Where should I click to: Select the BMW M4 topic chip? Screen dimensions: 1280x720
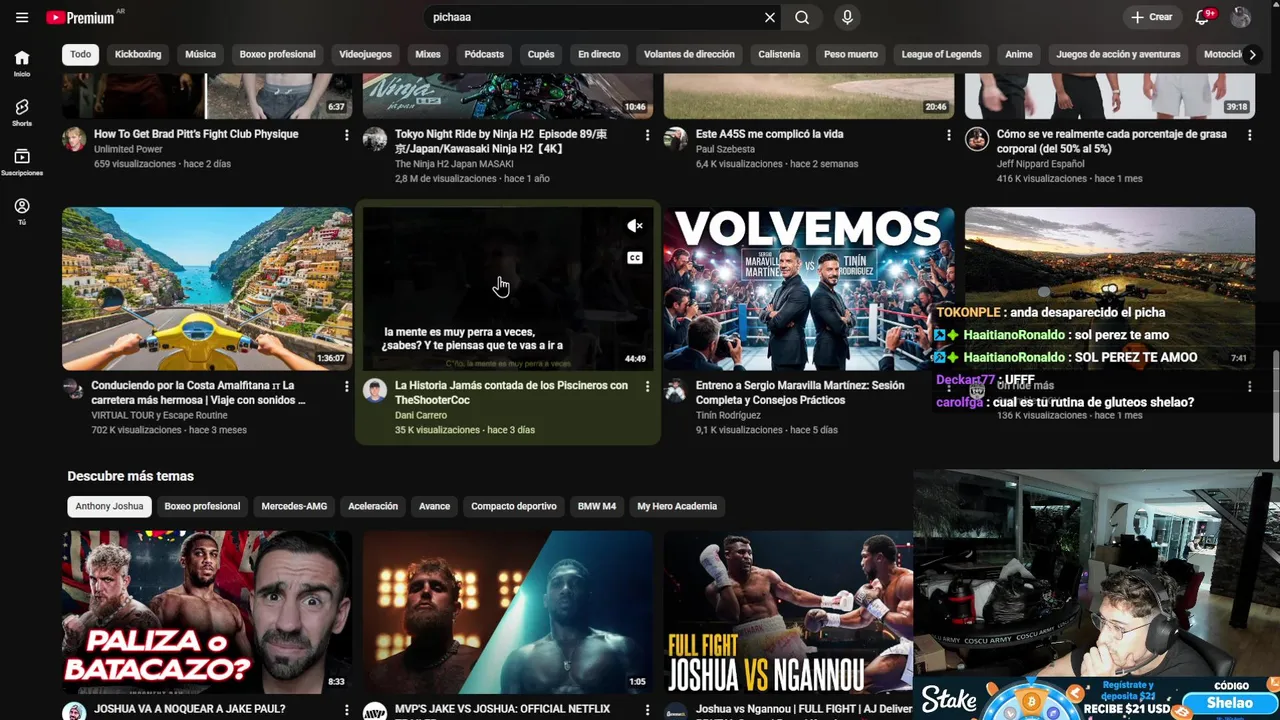(x=597, y=506)
